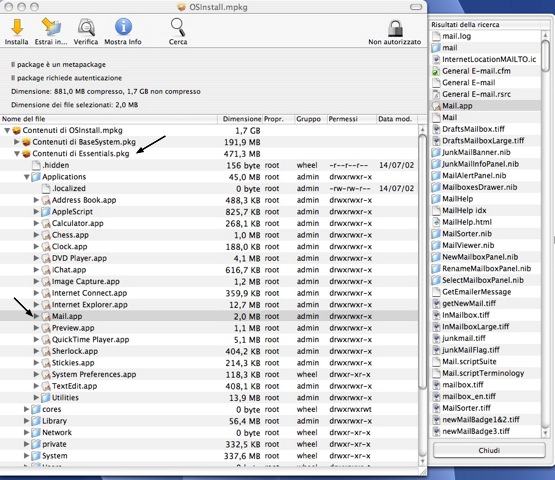The image size is (555, 480).
Task: Click Mail.app icon in search results
Action: (x=436, y=106)
